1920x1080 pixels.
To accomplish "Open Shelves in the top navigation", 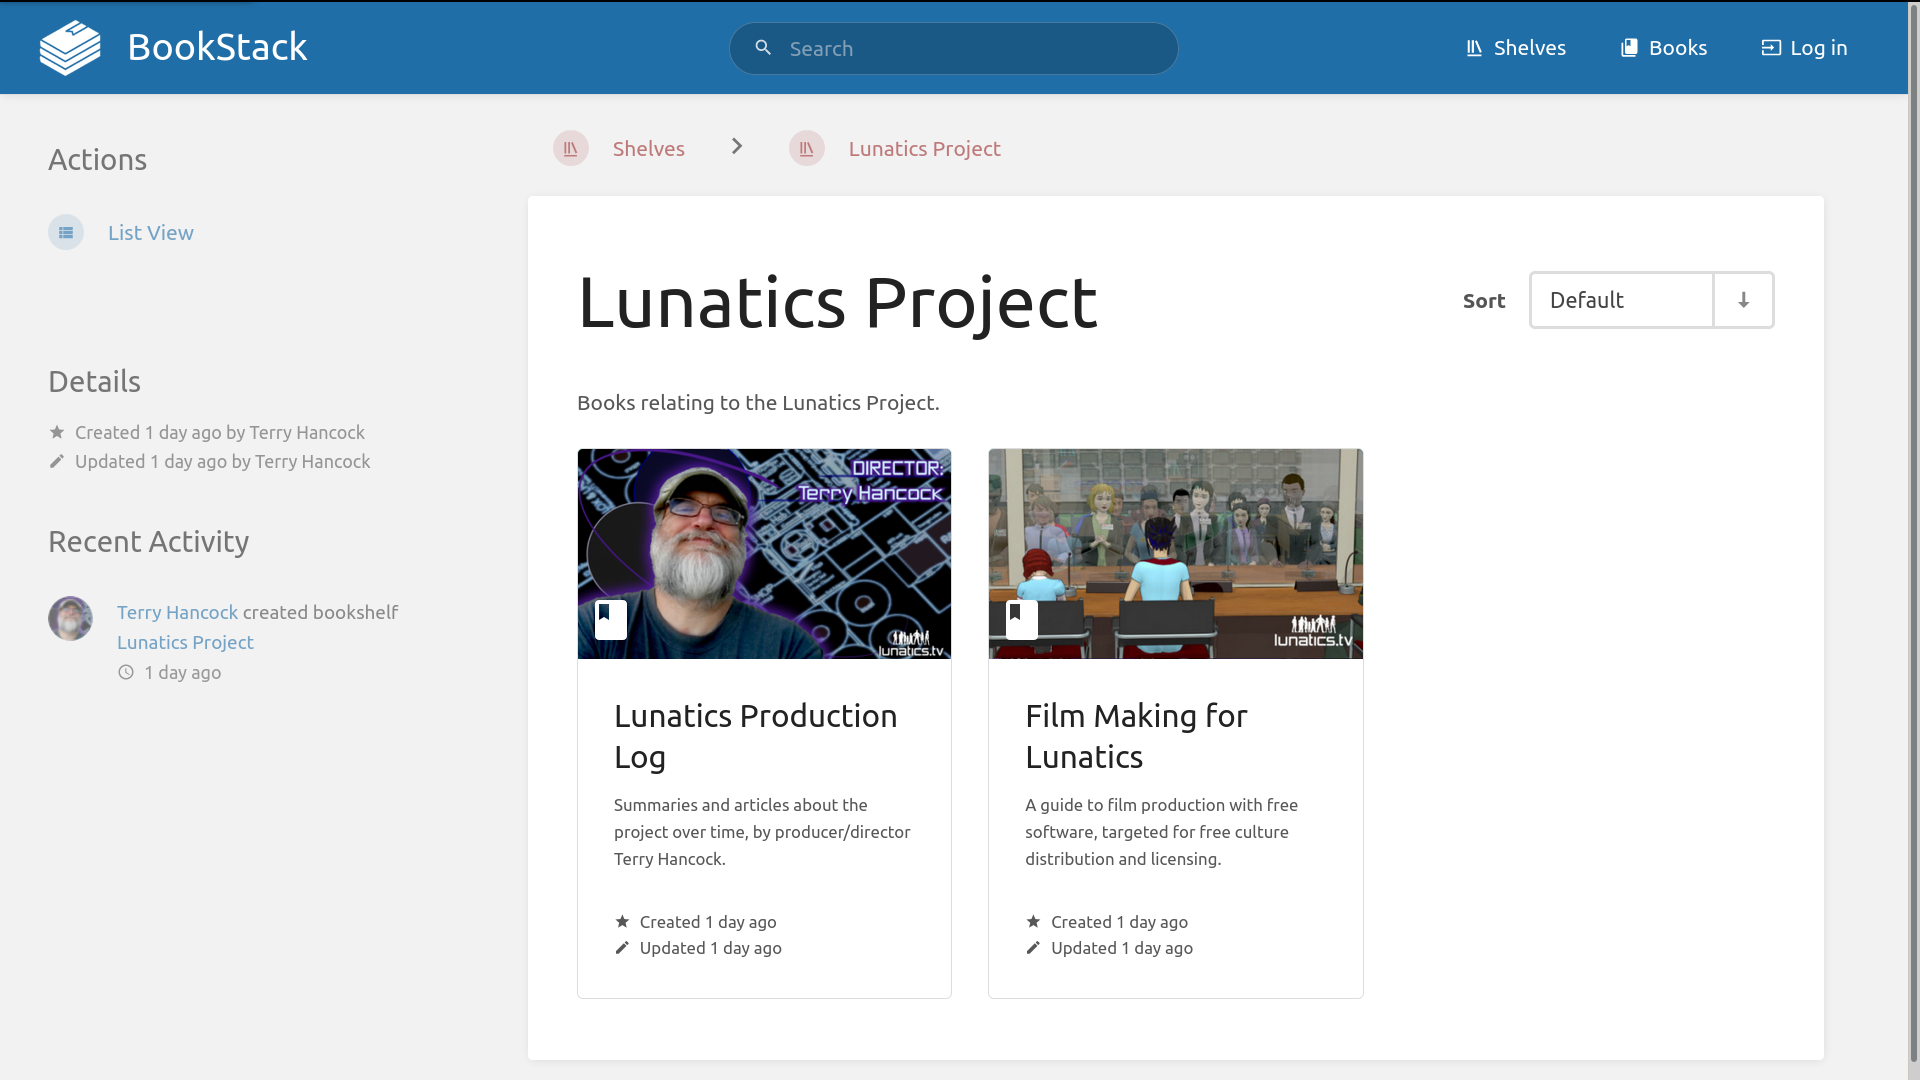I will [1516, 48].
